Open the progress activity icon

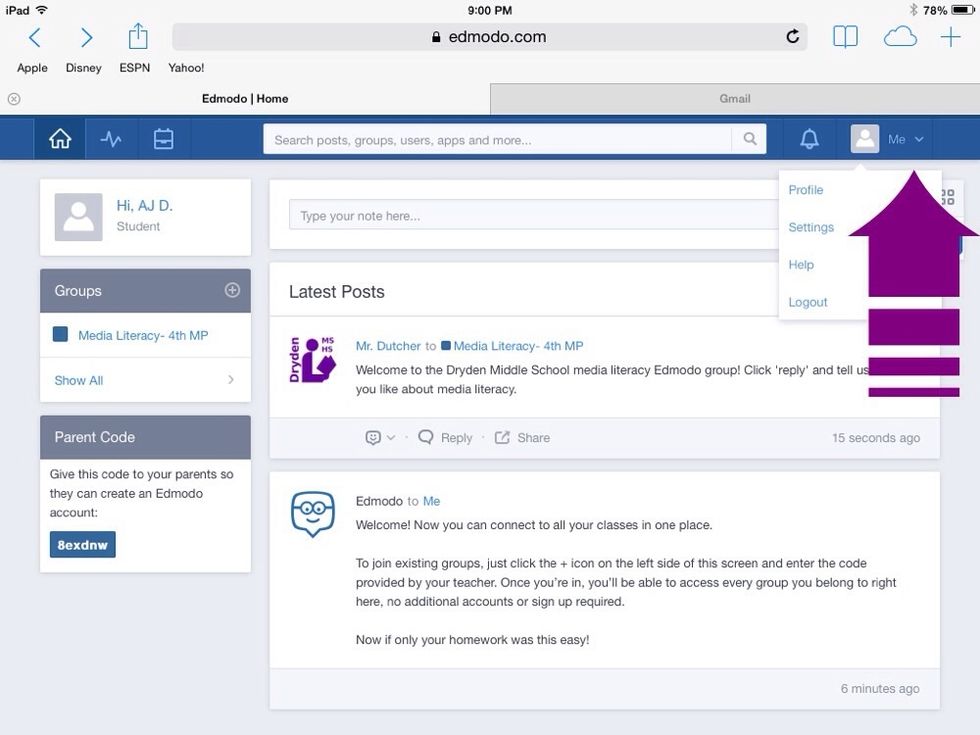(x=111, y=140)
